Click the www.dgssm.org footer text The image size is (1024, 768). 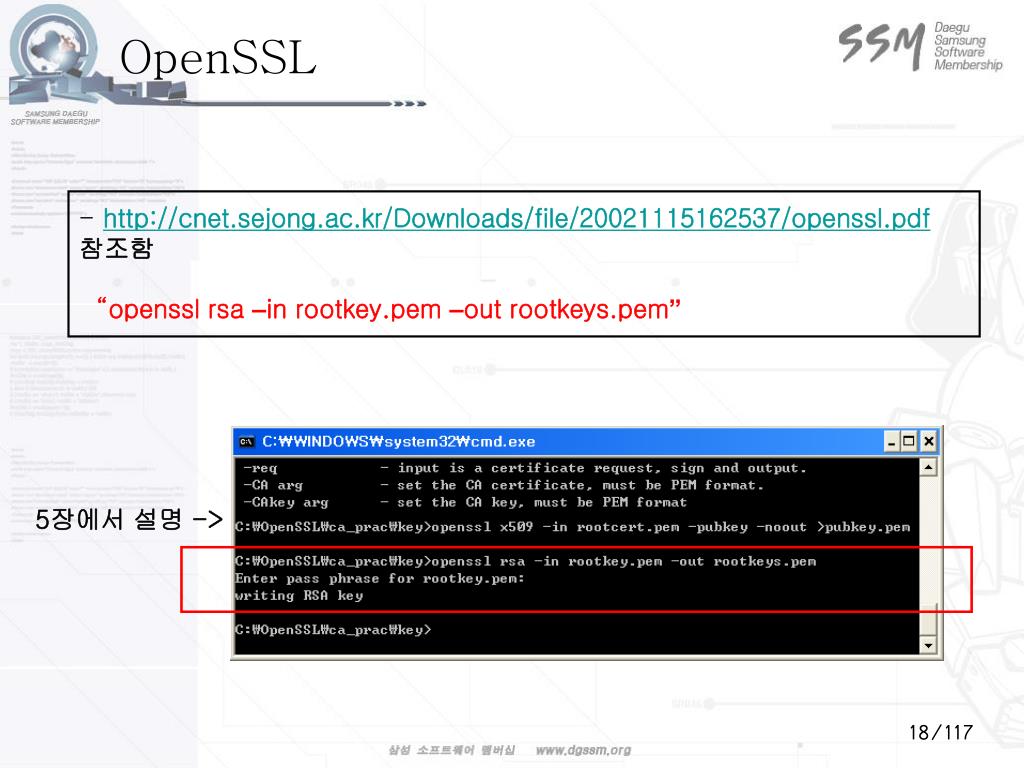(583, 750)
